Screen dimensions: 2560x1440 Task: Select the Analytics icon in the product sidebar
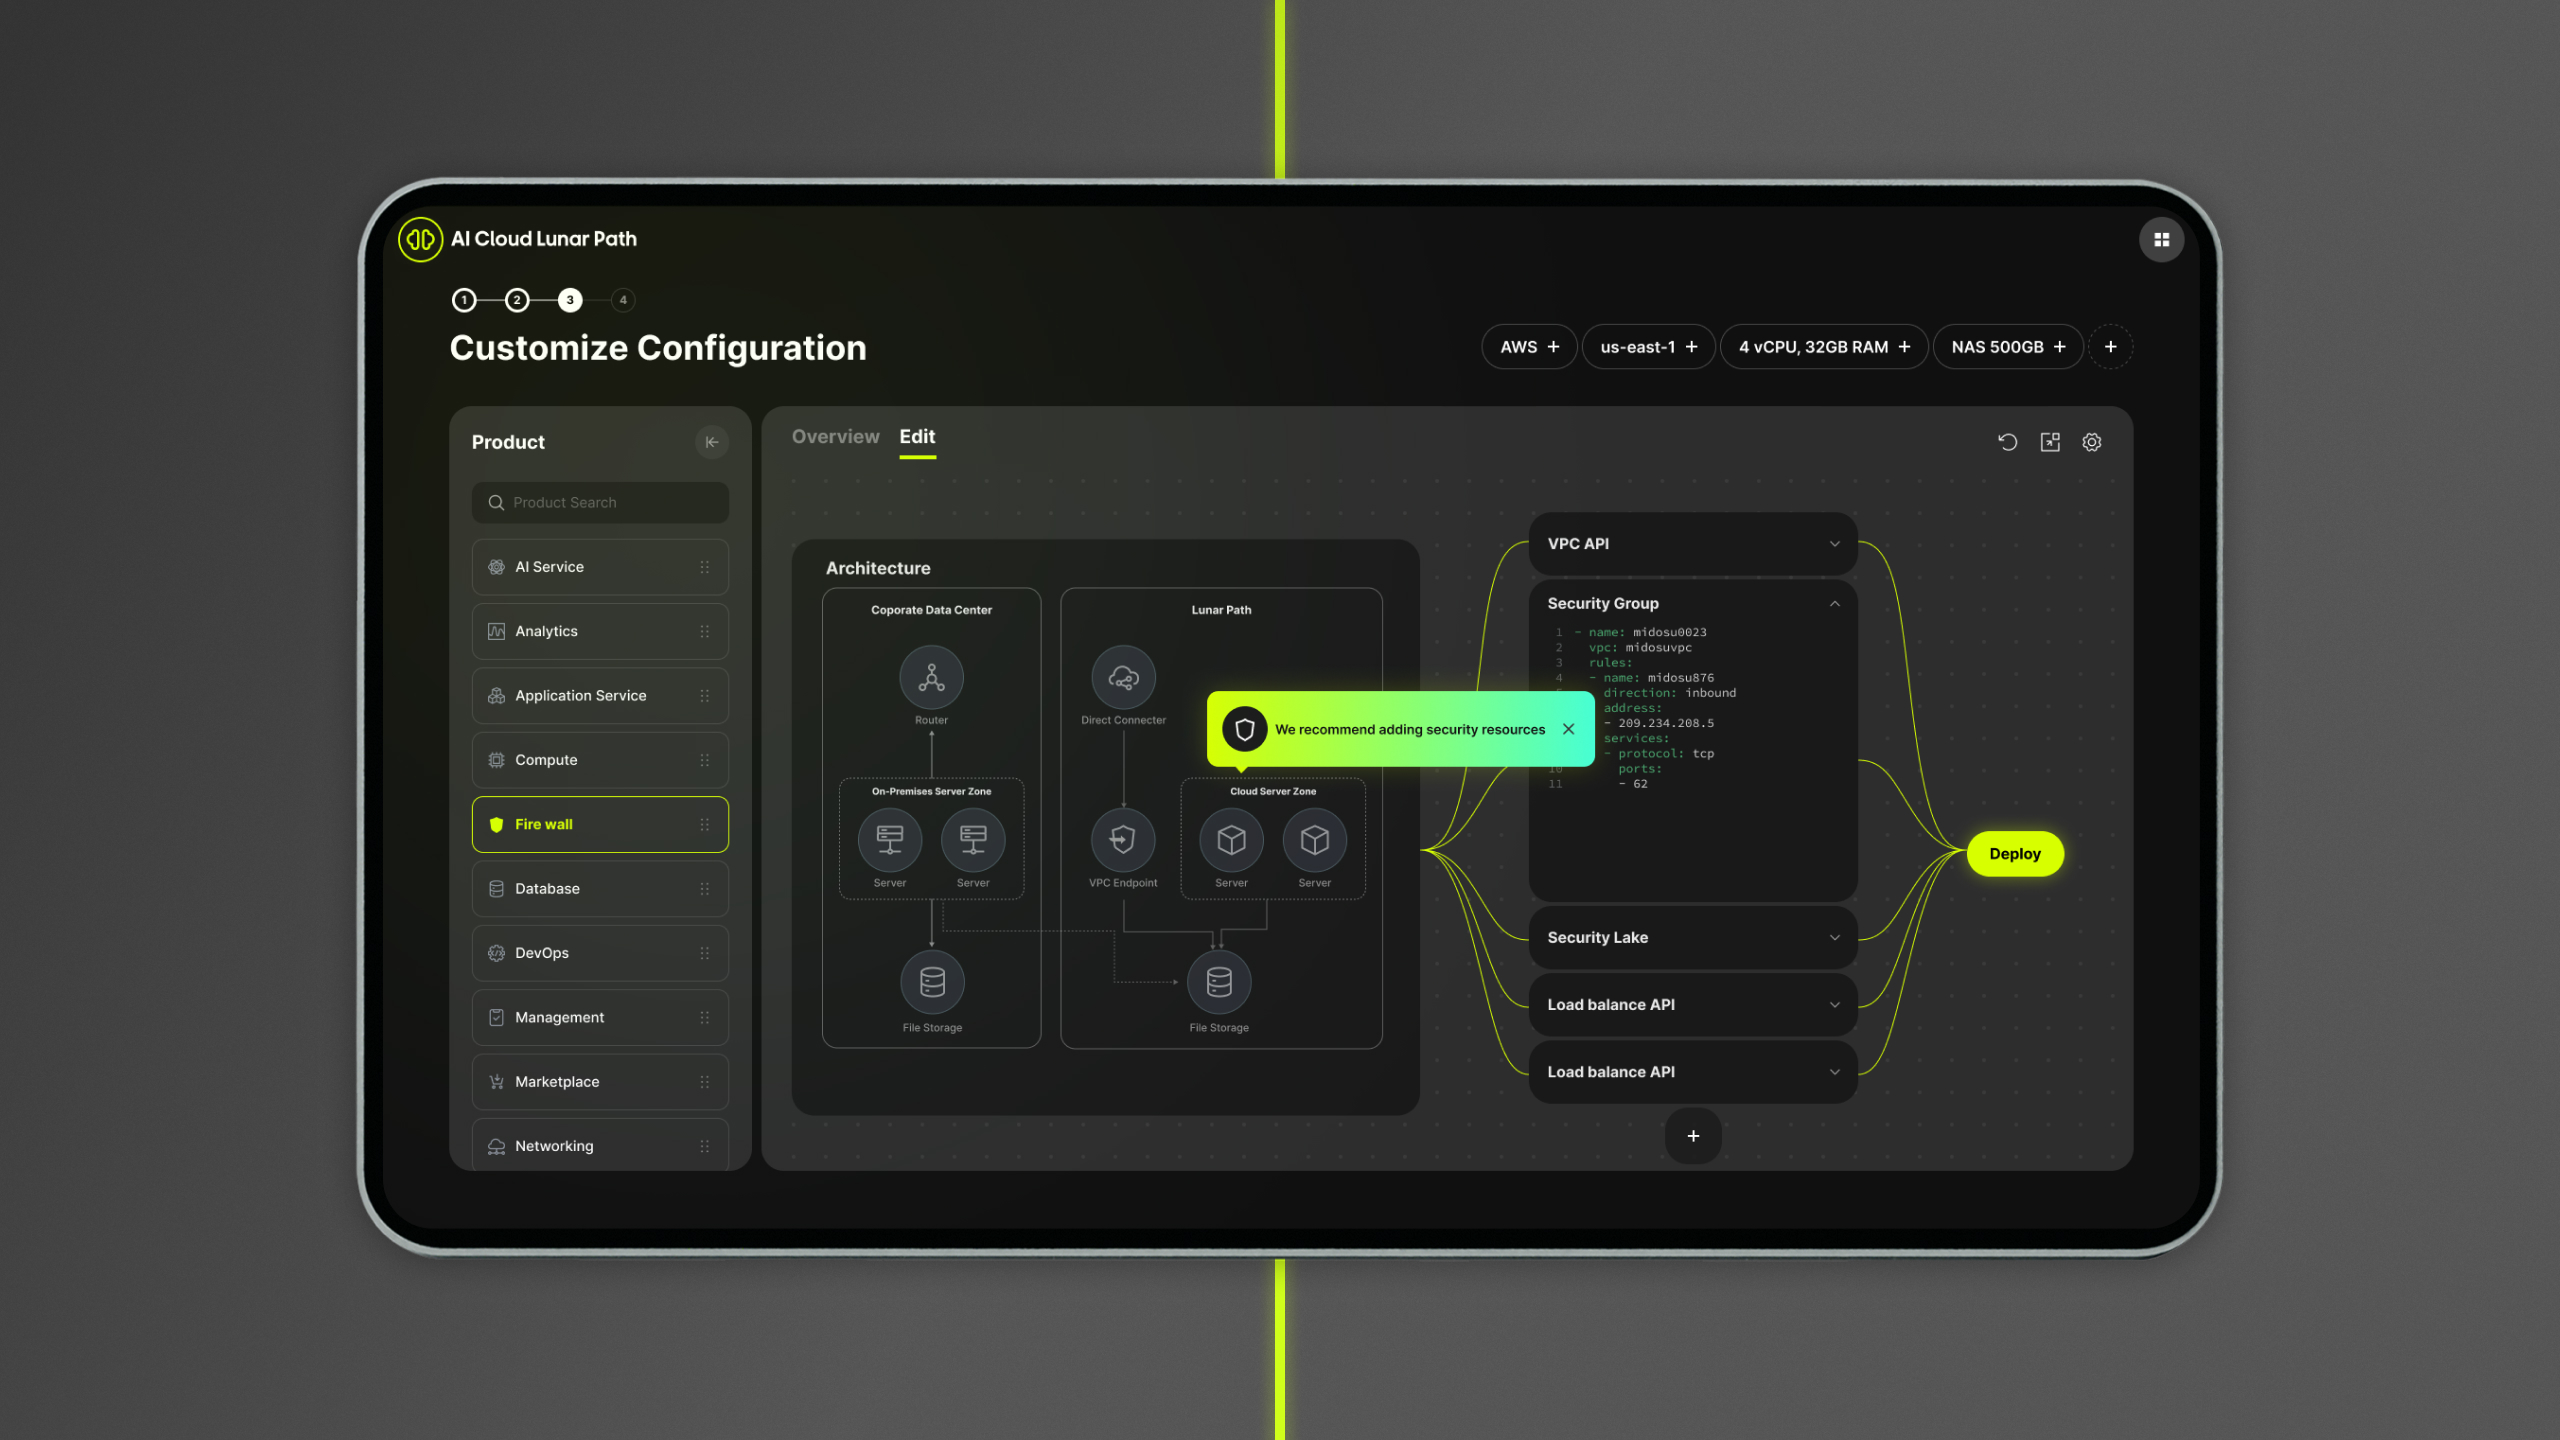click(x=496, y=629)
